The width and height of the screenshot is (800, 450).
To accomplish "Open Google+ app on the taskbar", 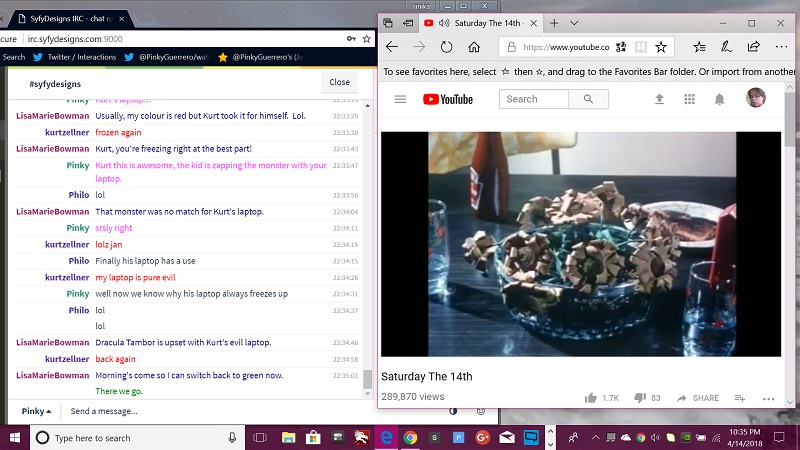I will tap(482, 438).
